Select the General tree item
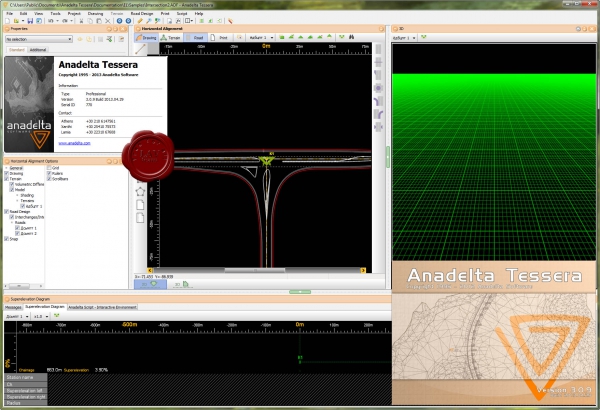This screenshot has height=410, width=600. [16, 168]
